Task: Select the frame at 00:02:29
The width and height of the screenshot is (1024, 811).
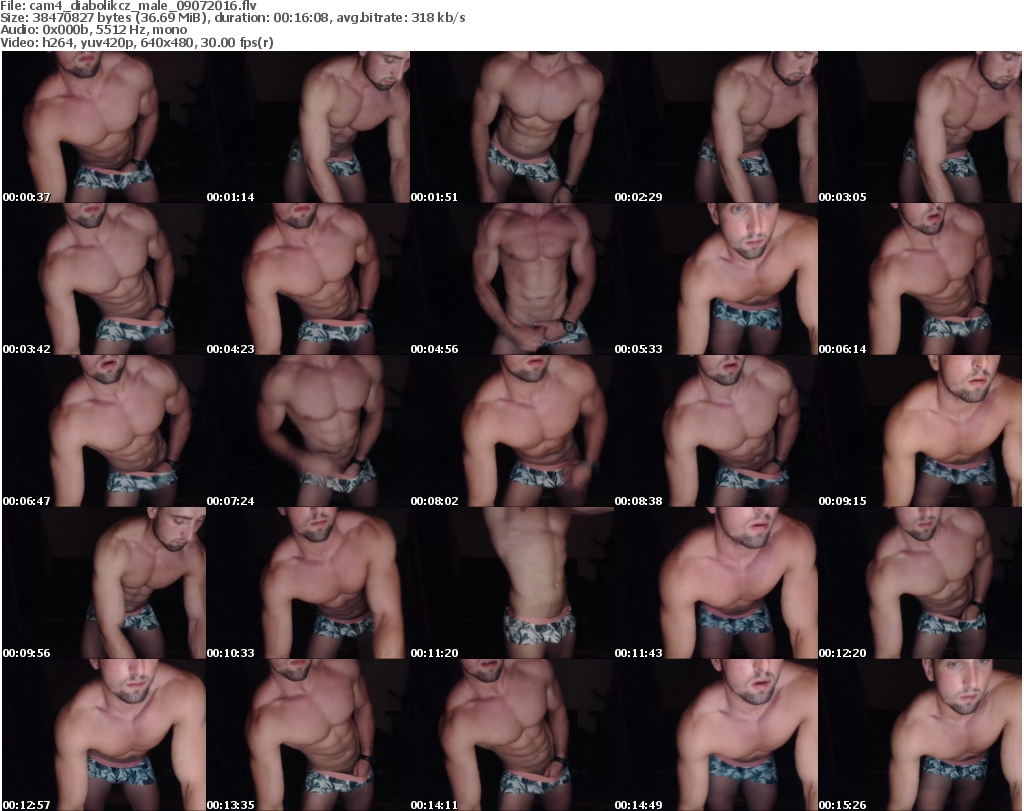Action: [716, 127]
